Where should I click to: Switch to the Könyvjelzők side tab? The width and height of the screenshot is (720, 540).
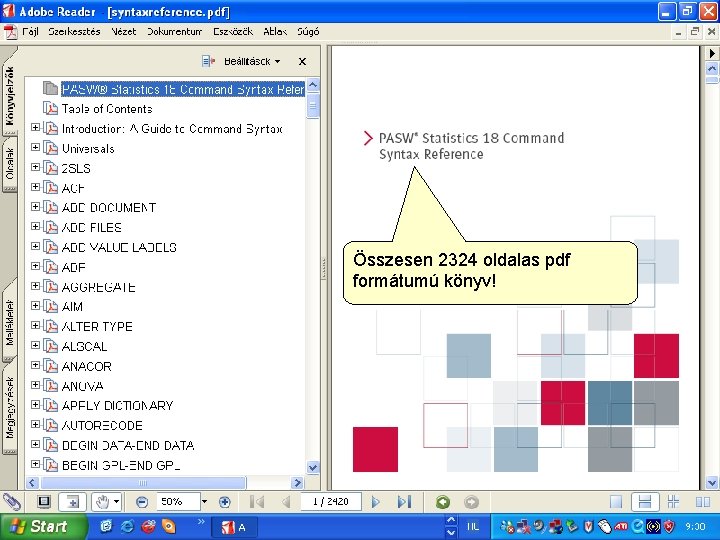pos(10,96)
